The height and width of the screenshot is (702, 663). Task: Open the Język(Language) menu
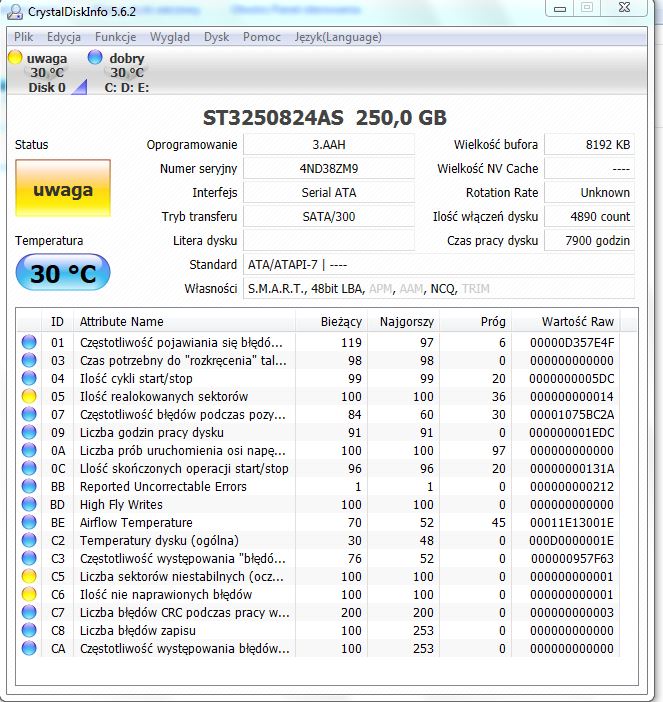coord(338,37)
